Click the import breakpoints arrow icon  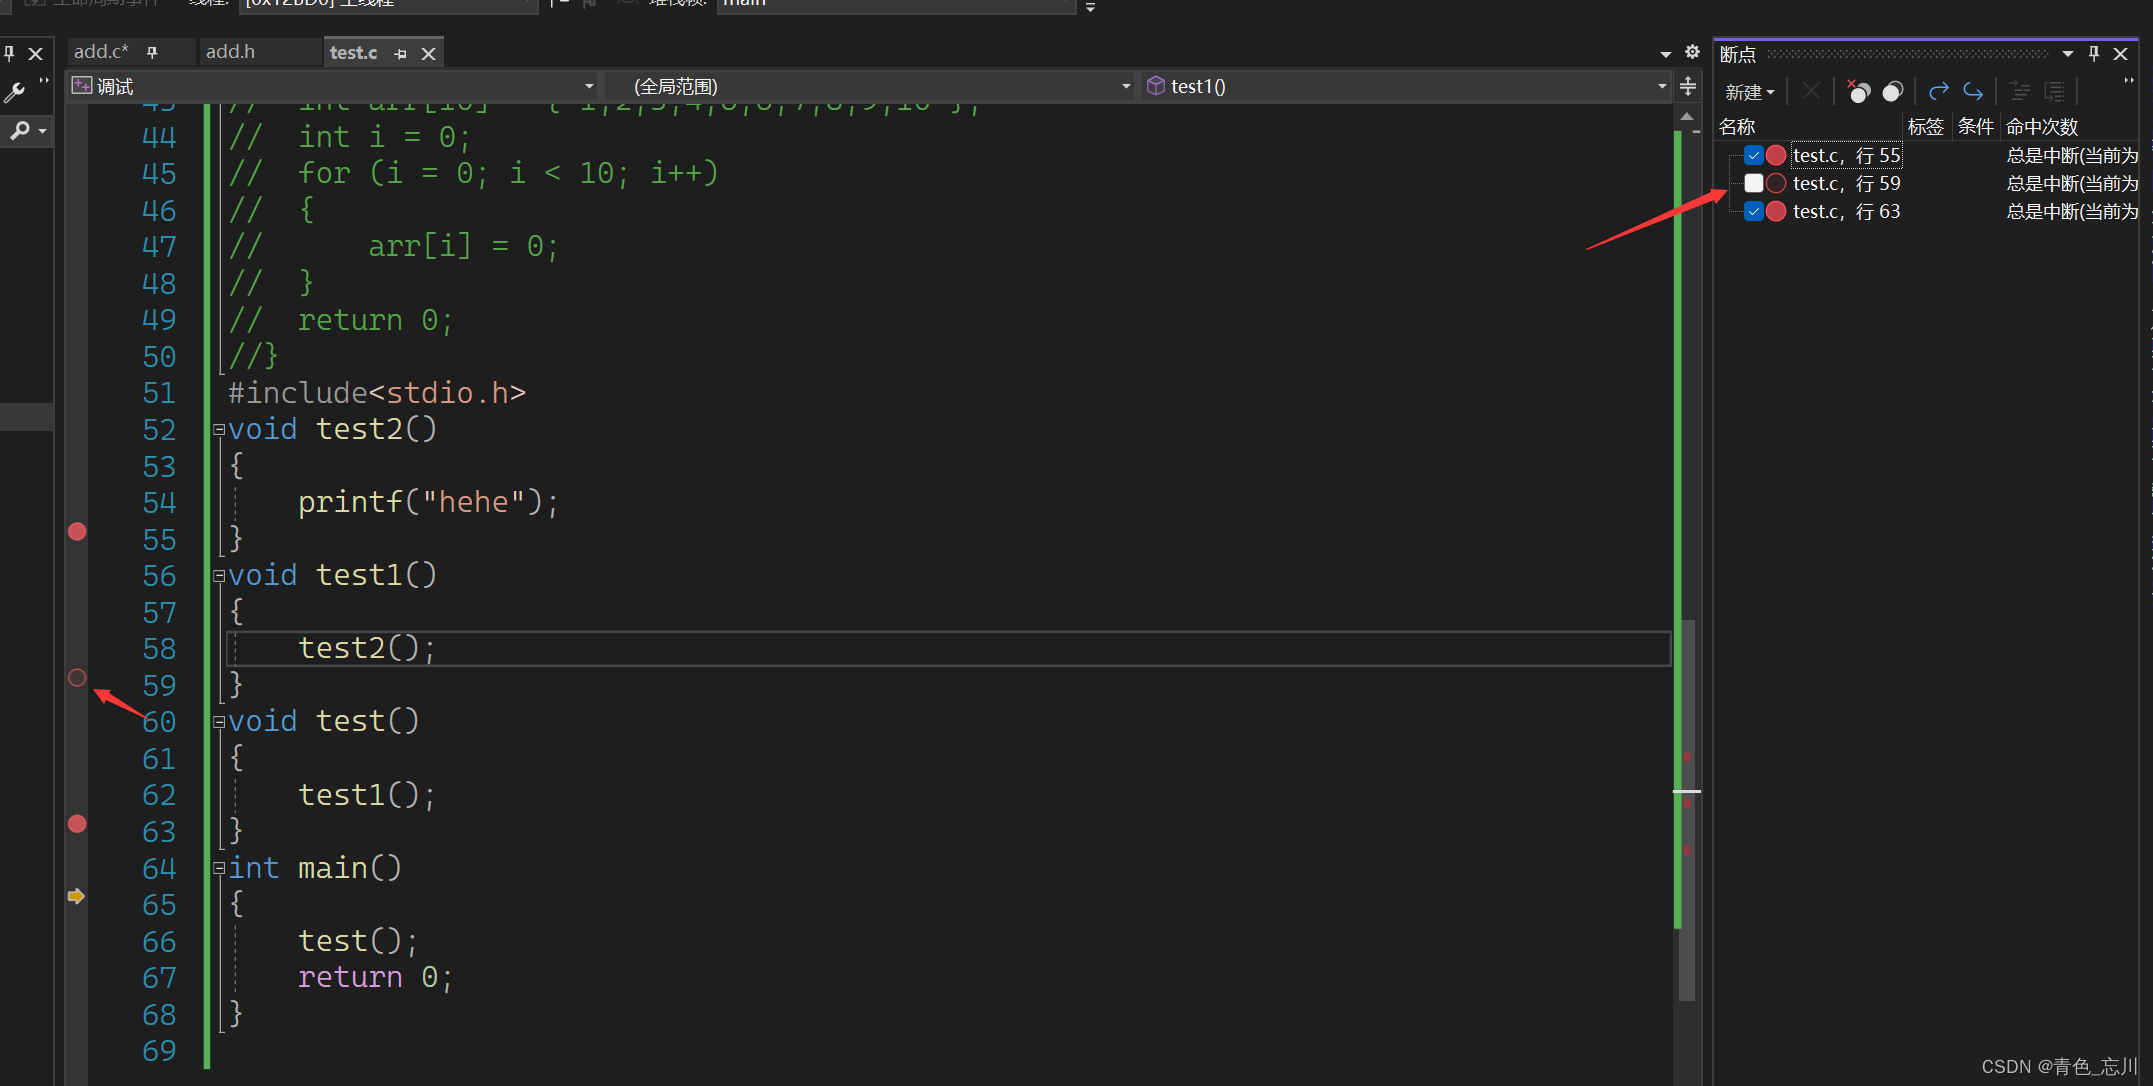[1973, 92]
